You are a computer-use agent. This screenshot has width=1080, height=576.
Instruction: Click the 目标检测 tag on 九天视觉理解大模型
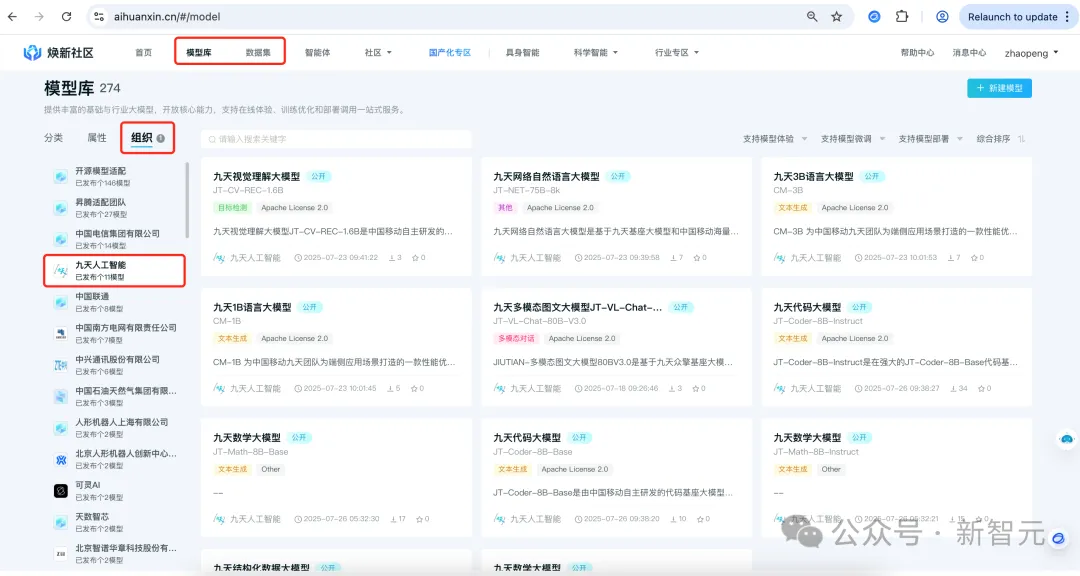[232, 207]
